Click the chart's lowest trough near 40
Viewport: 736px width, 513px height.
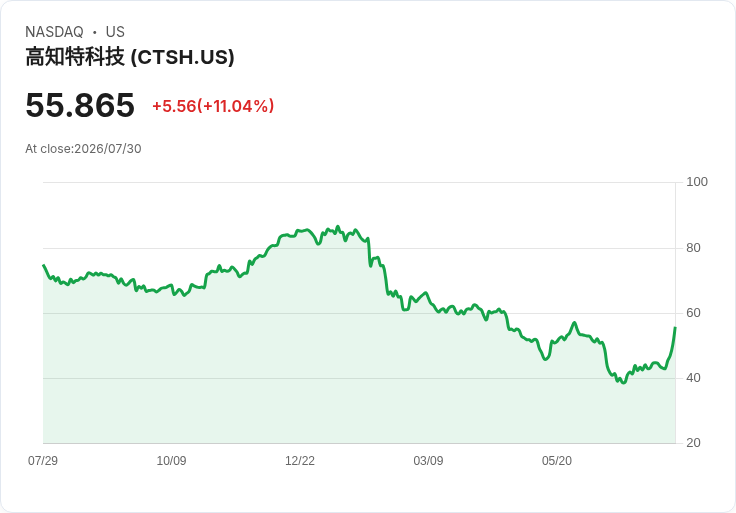[623, 383]
